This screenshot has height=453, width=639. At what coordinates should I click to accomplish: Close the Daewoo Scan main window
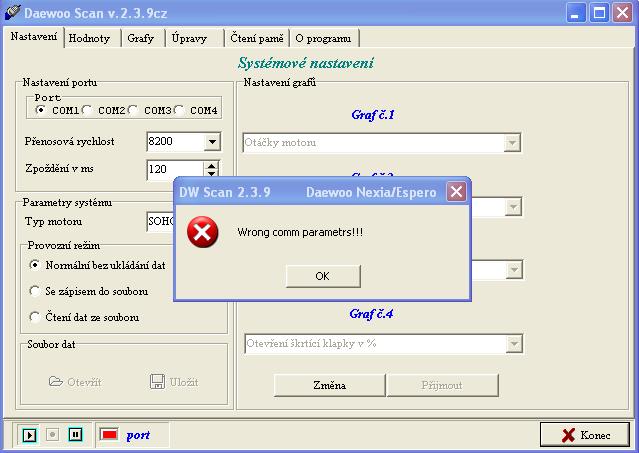click(622, 13)
